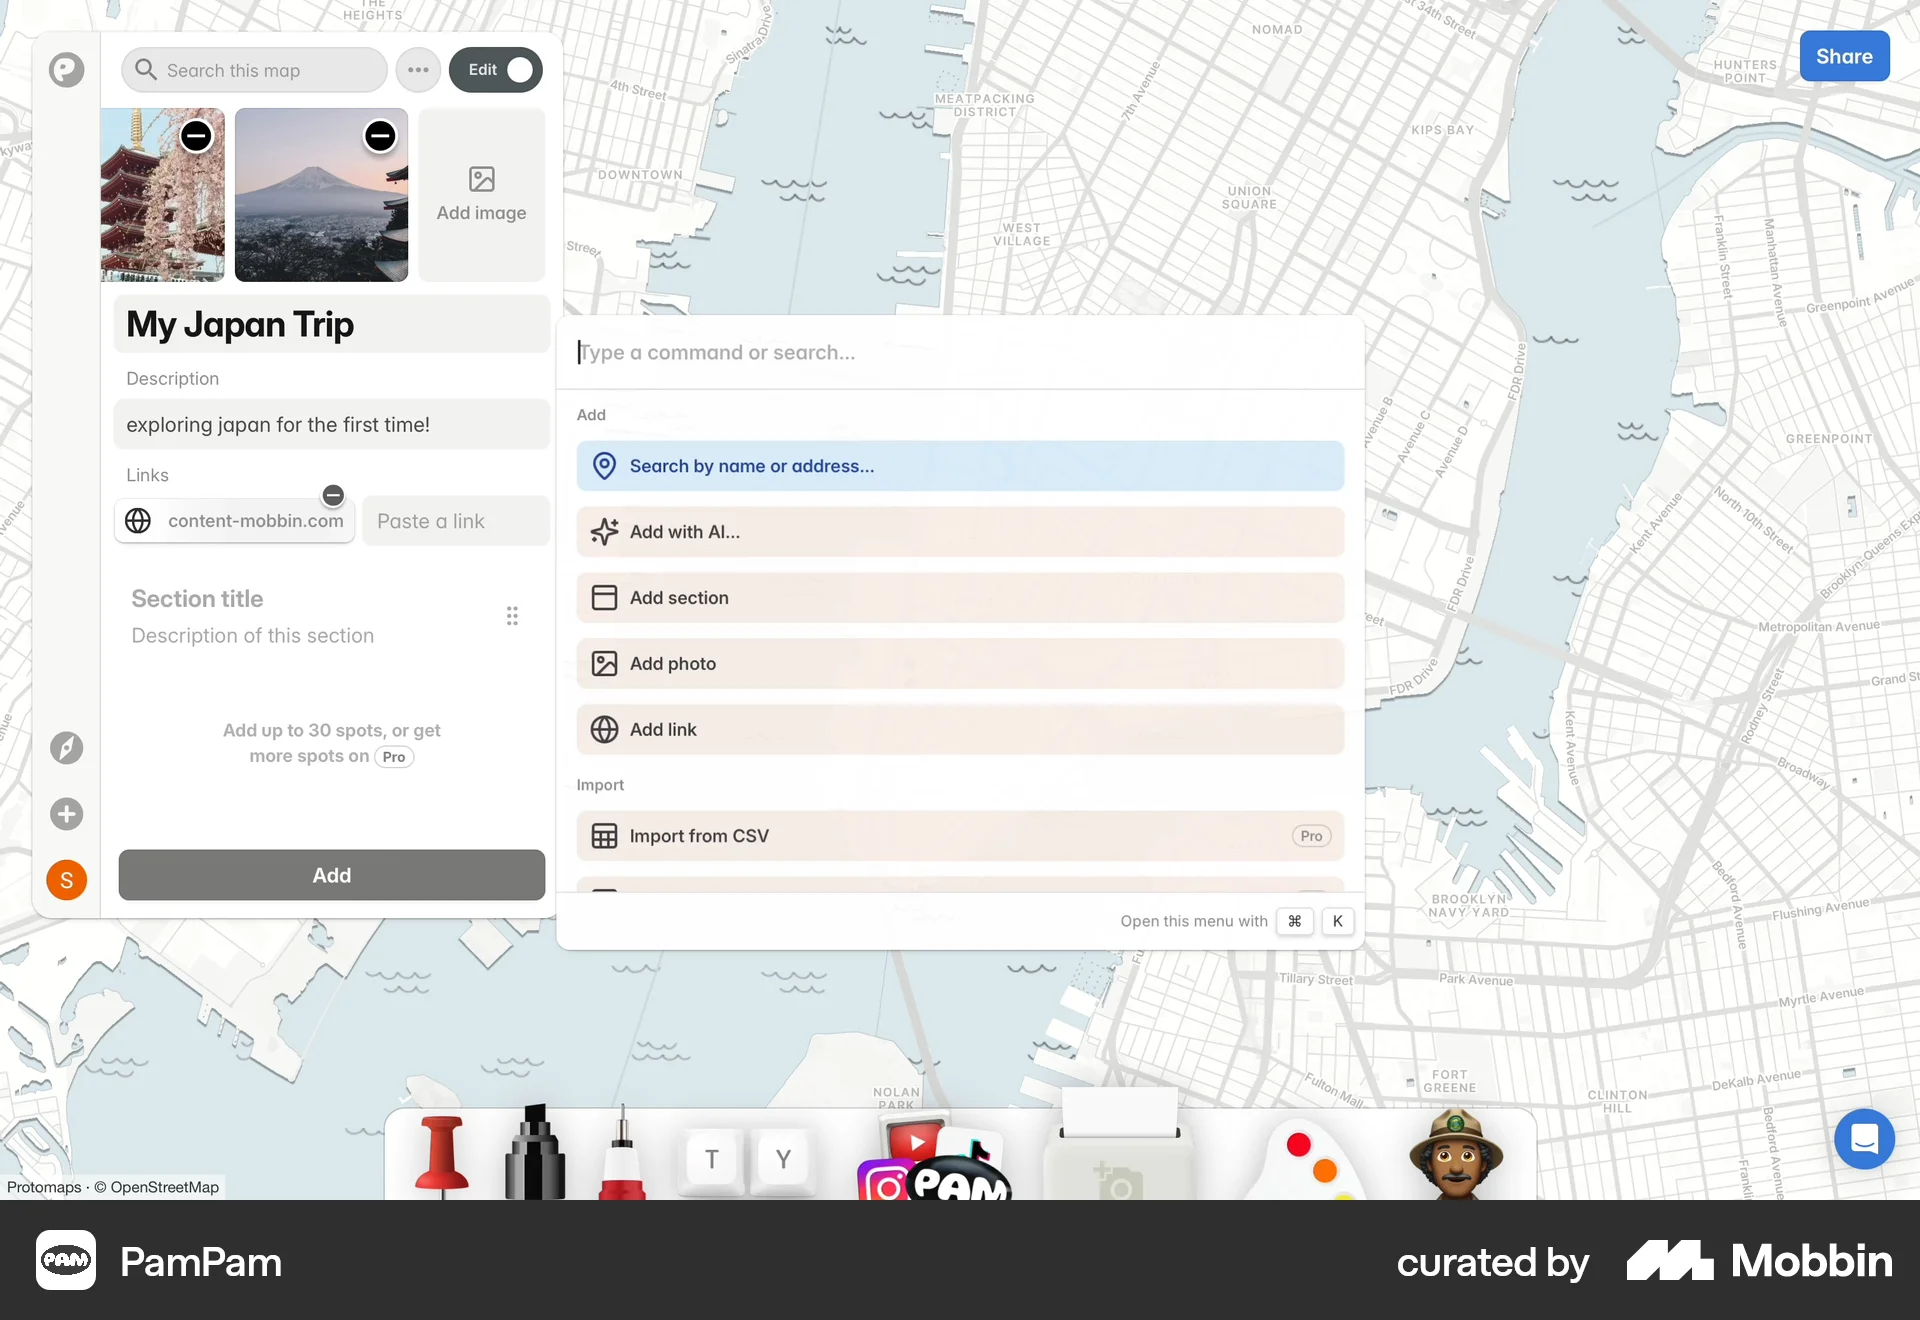Click the plus icon to create a new map

click(66, 813)
